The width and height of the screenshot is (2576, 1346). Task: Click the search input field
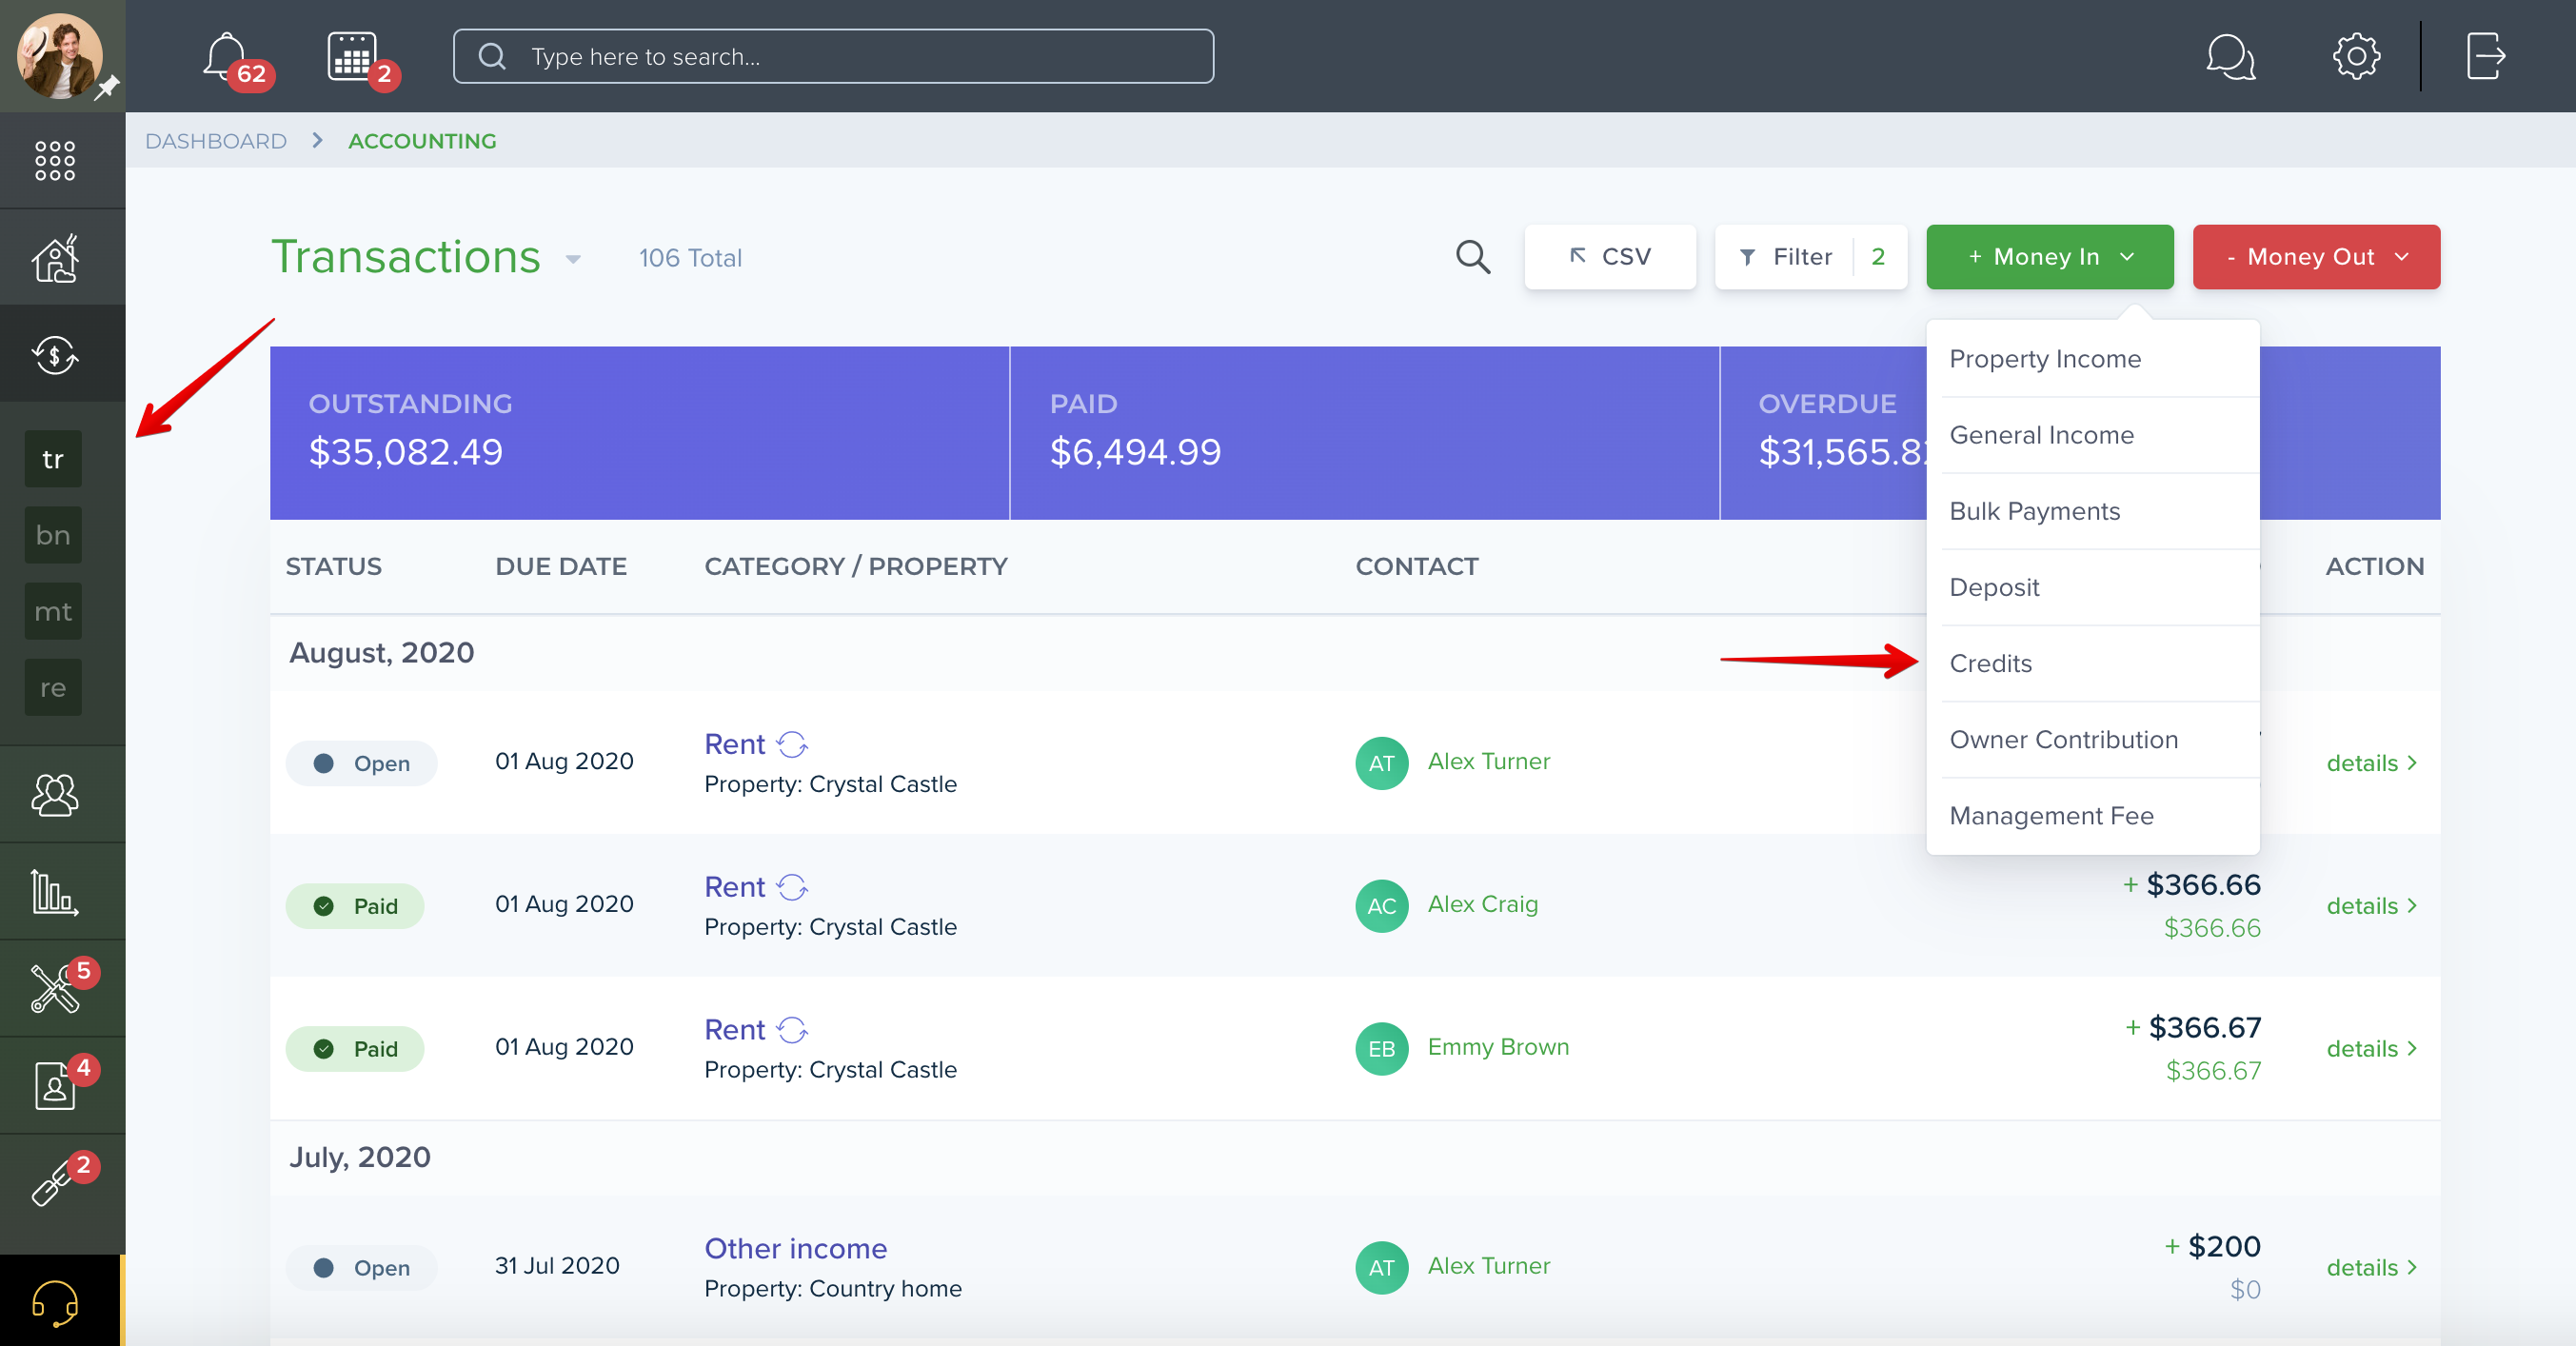click(x=833, y=56)
